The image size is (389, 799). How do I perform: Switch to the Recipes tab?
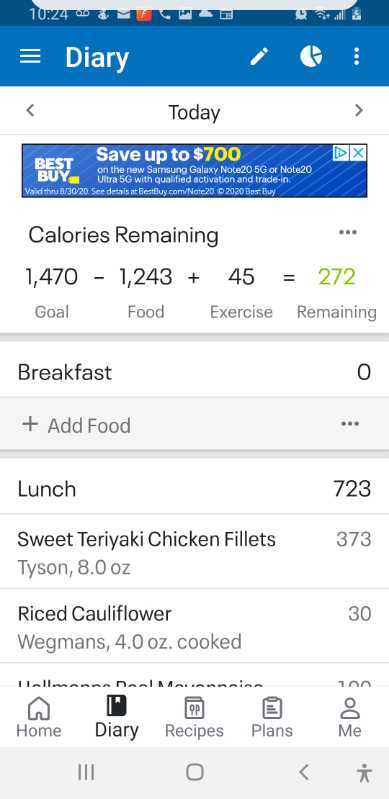[194, 717]
